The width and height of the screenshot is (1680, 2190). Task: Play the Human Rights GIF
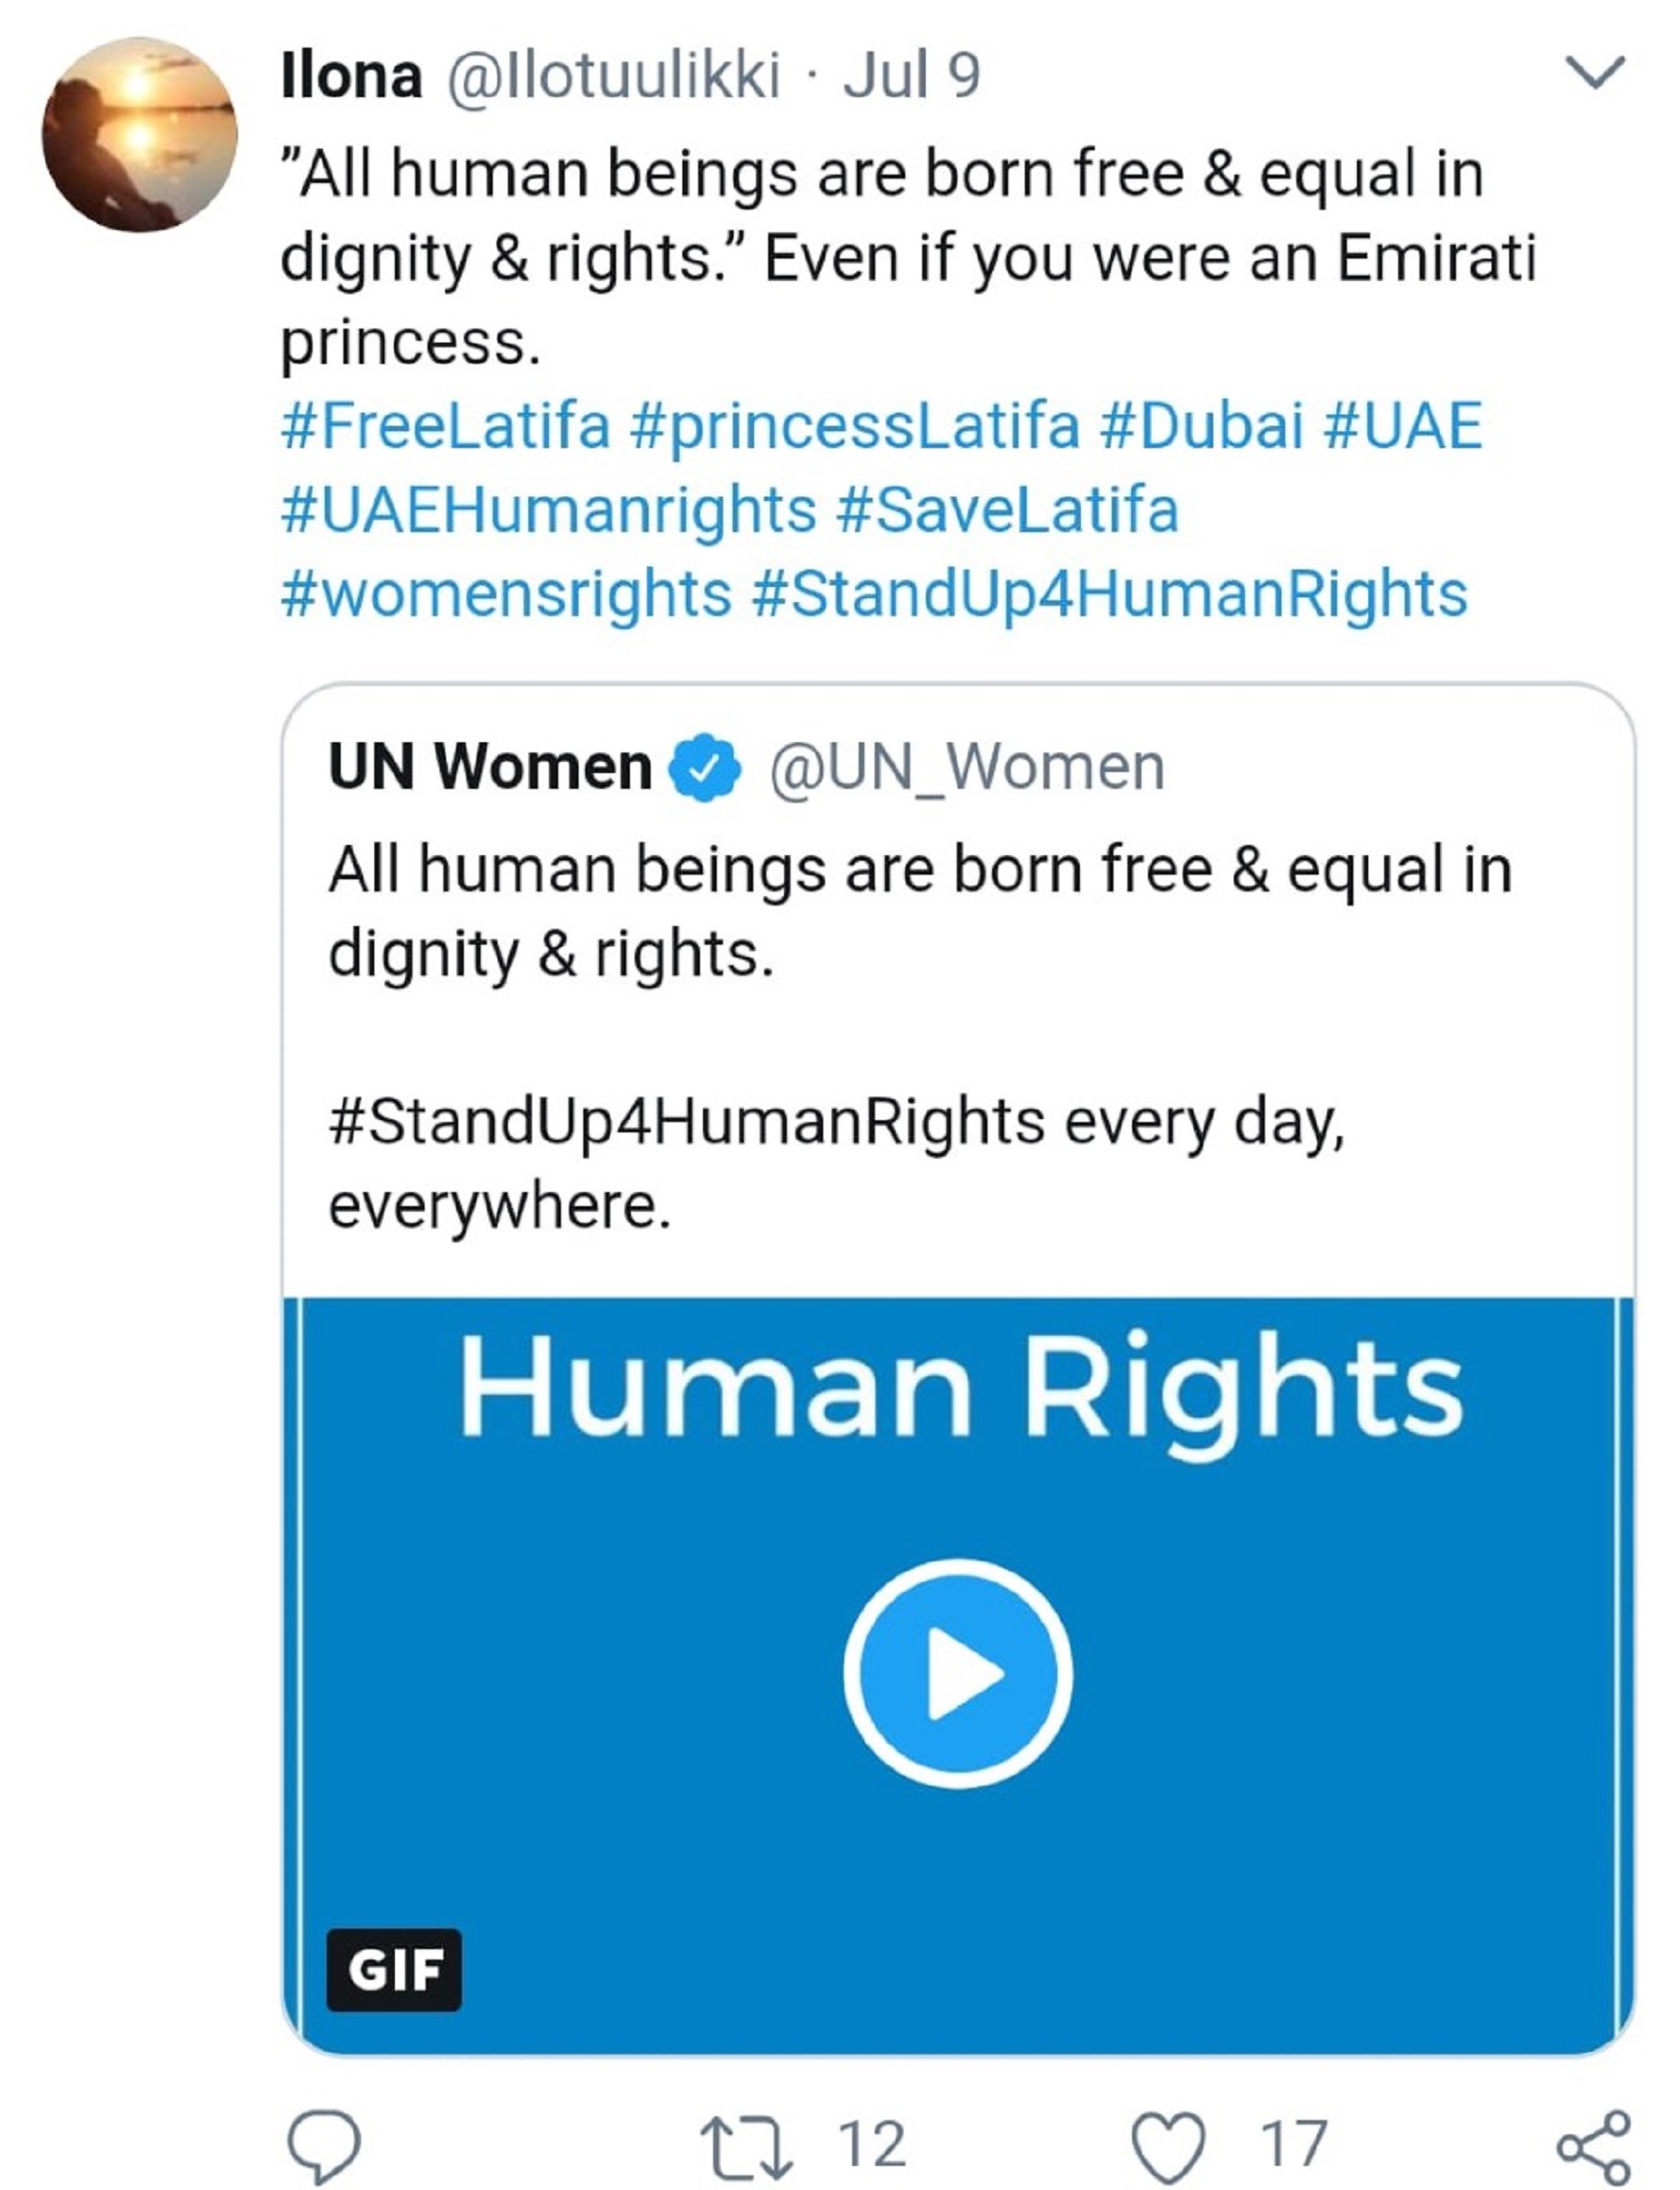[957, 1673]
